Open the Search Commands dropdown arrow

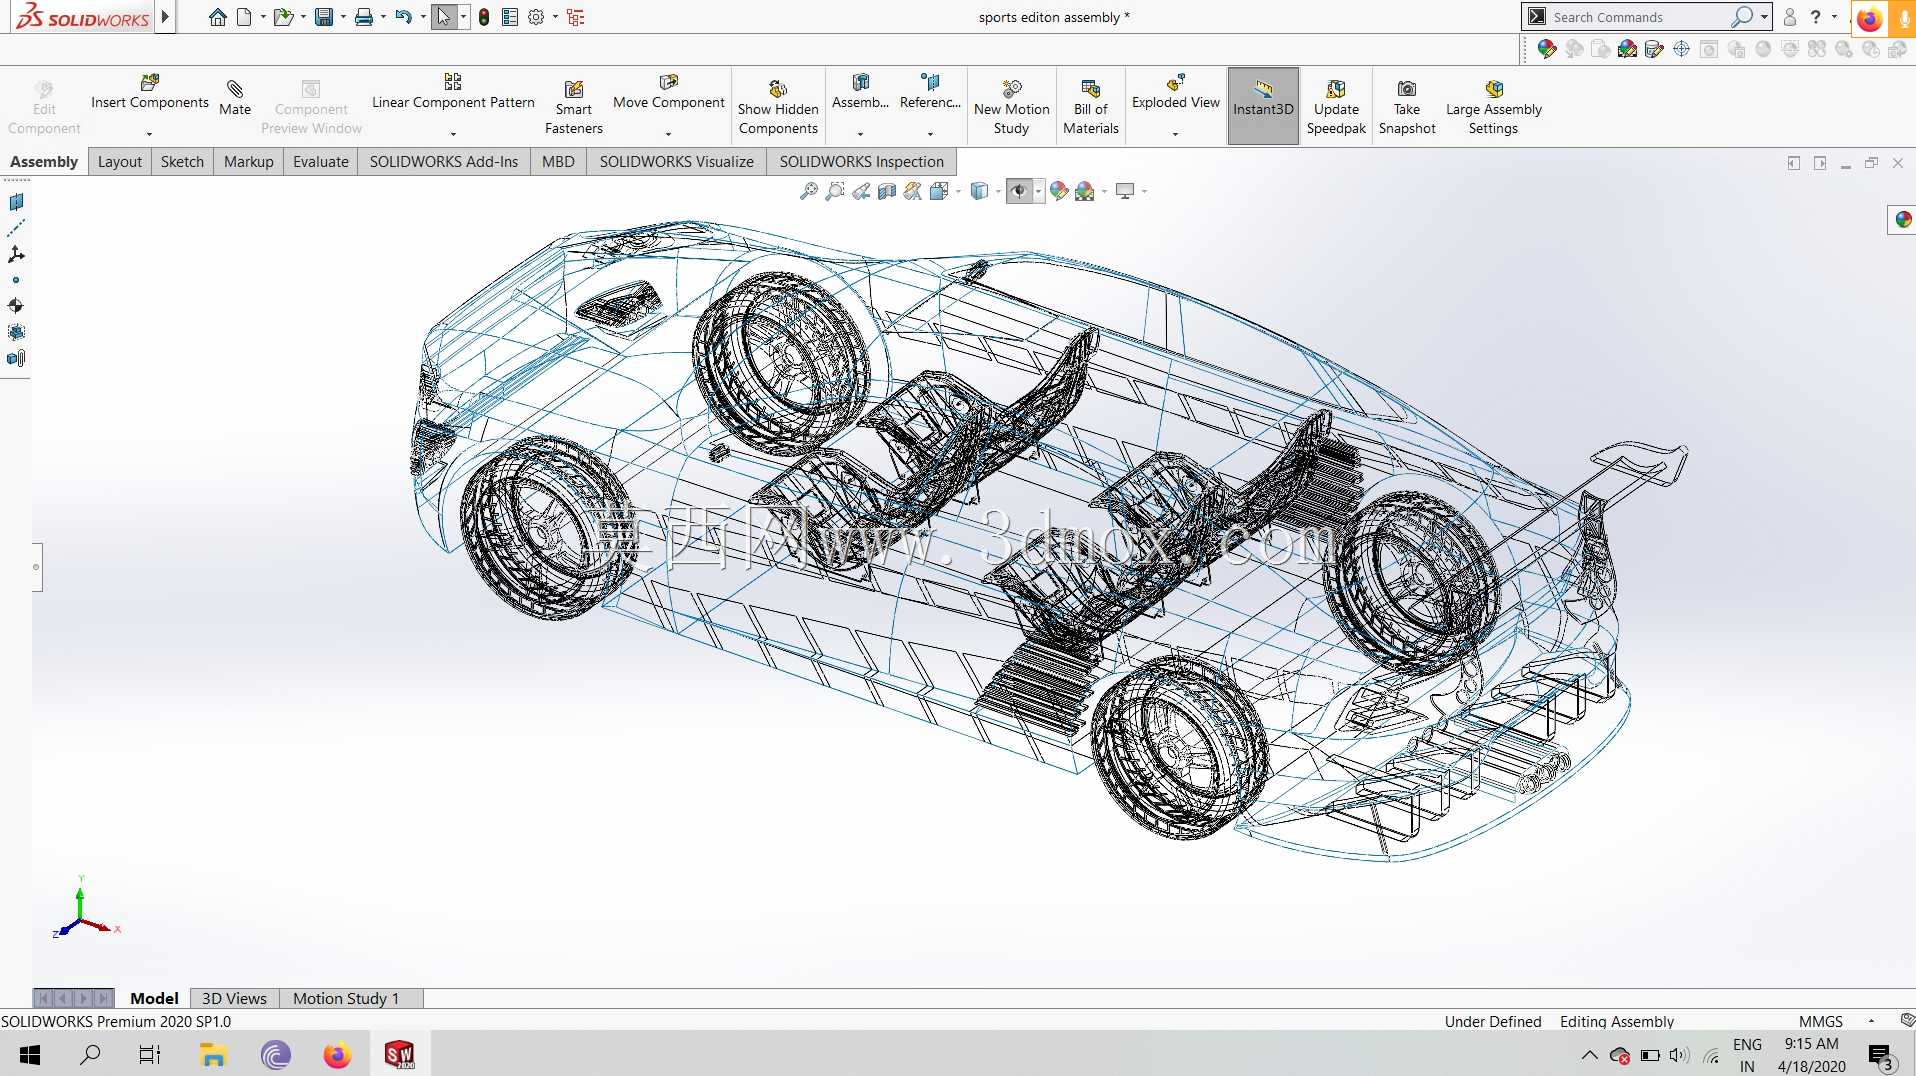(1764, 17)
